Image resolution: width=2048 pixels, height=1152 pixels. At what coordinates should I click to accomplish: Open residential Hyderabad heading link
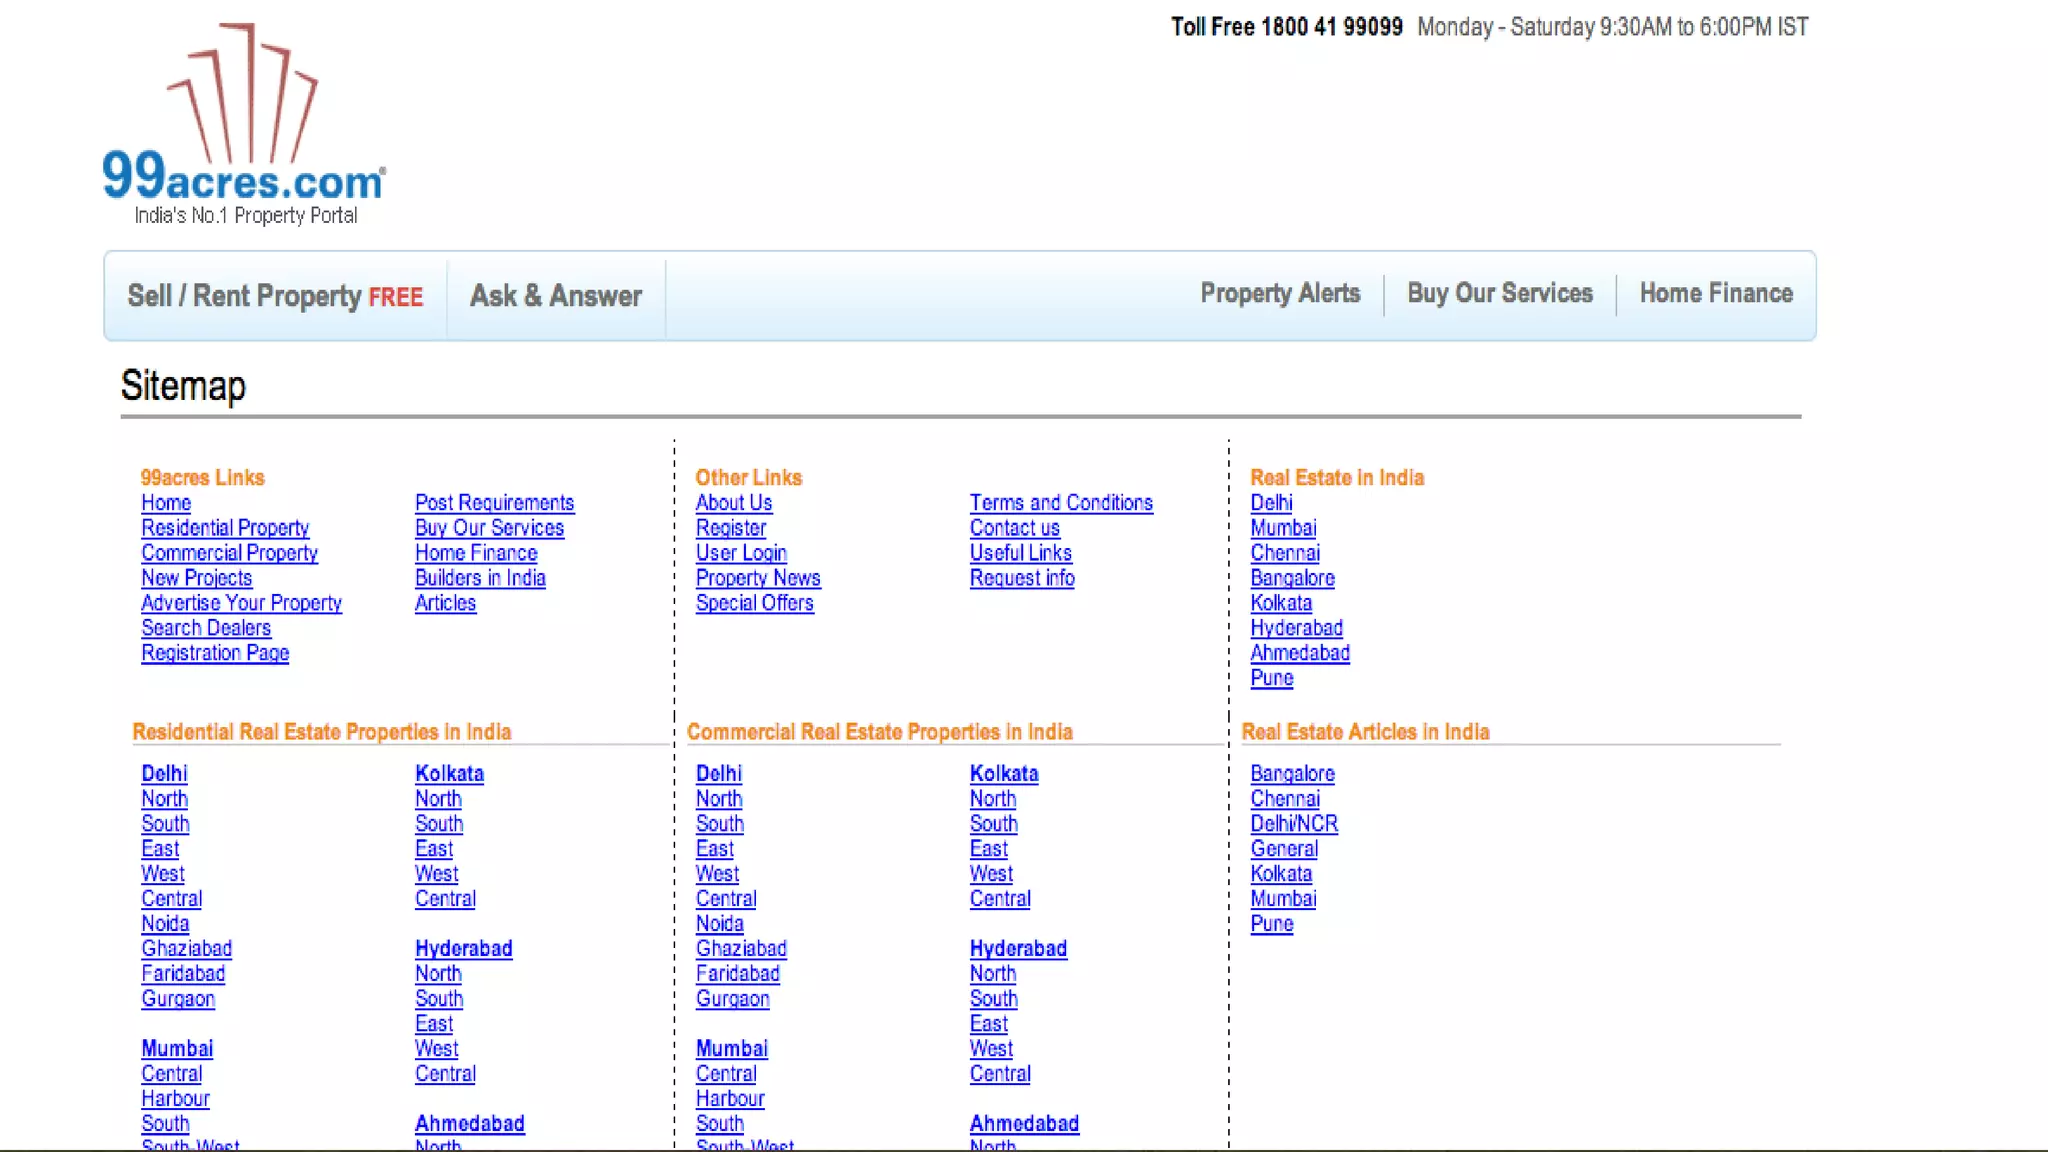463,949
